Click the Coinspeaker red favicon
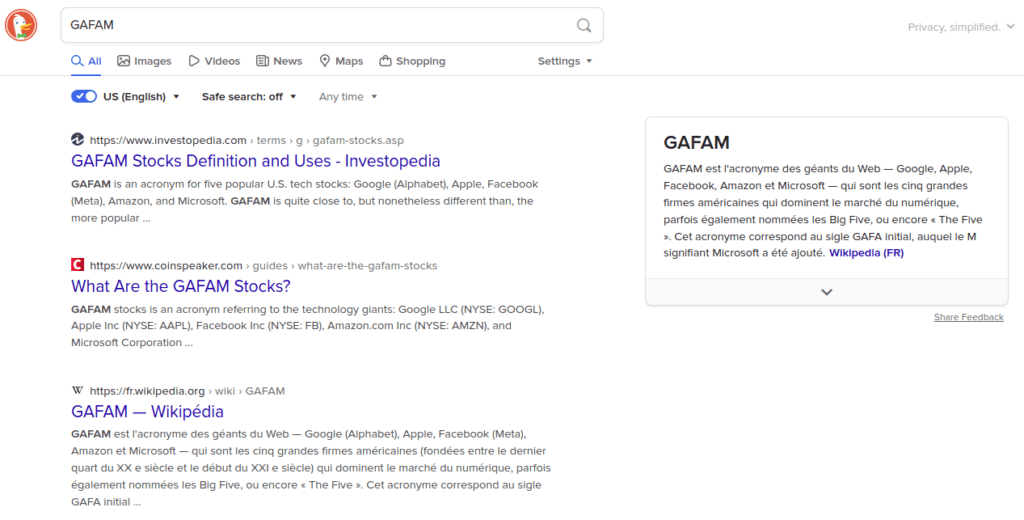This screenshot has height=520, width=1024. click(x=78, y=265)
